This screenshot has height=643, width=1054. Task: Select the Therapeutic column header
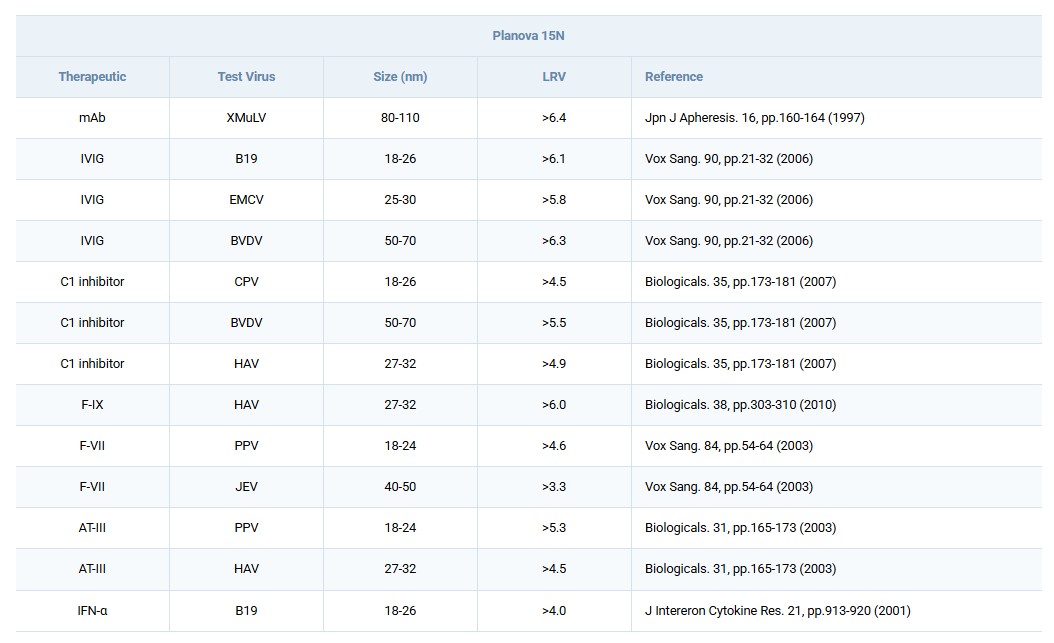[x=92, y=77]
